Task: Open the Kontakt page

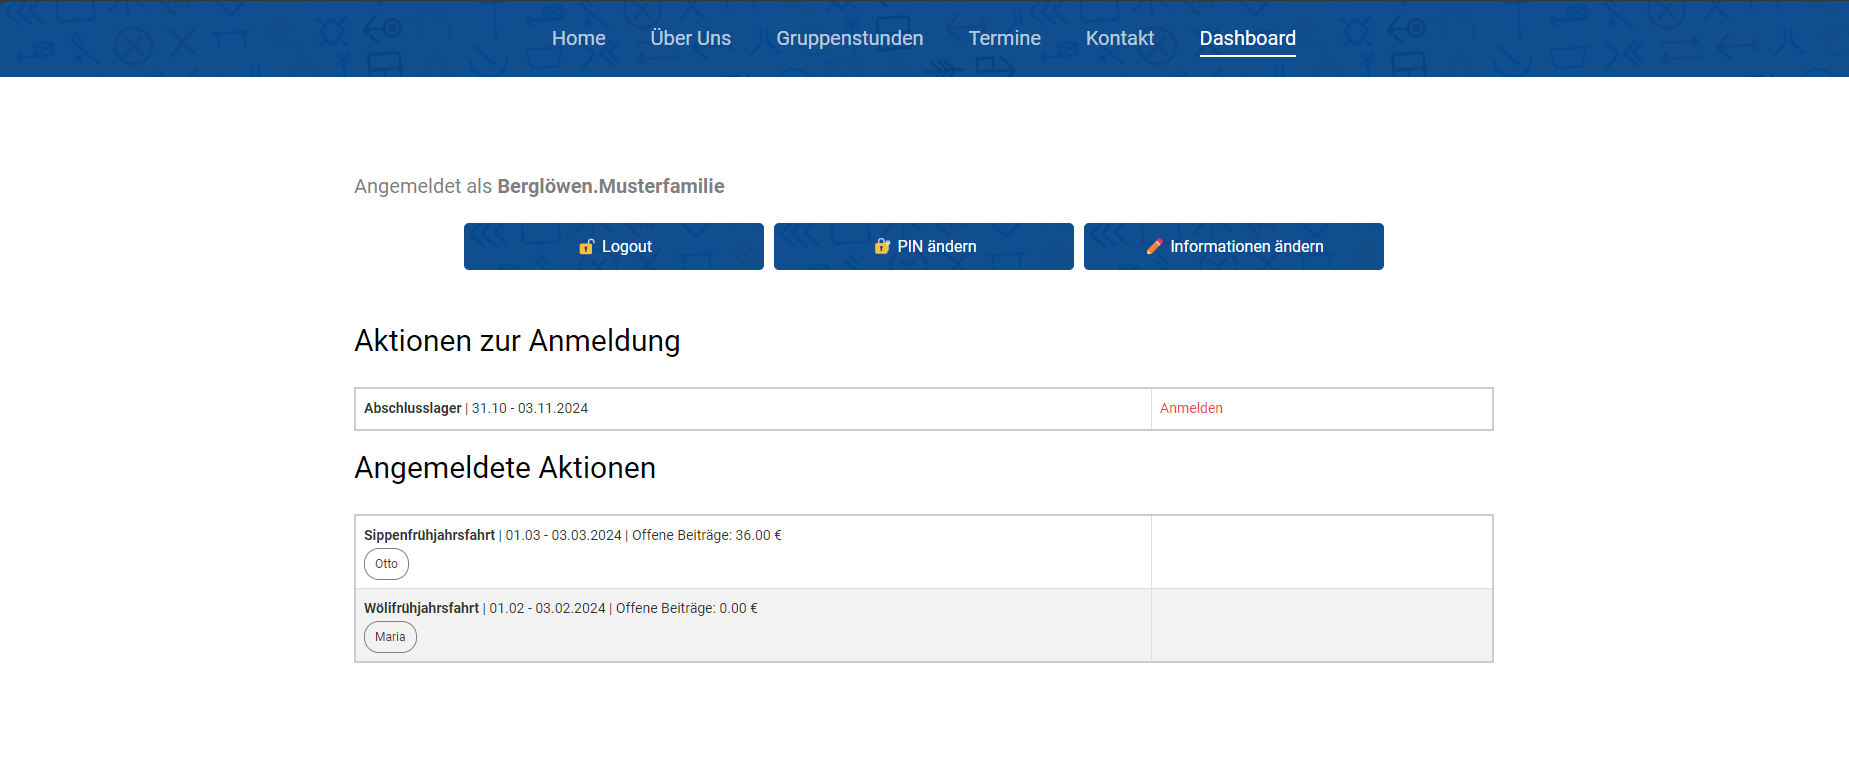Action: click(x=1119, y=38)
